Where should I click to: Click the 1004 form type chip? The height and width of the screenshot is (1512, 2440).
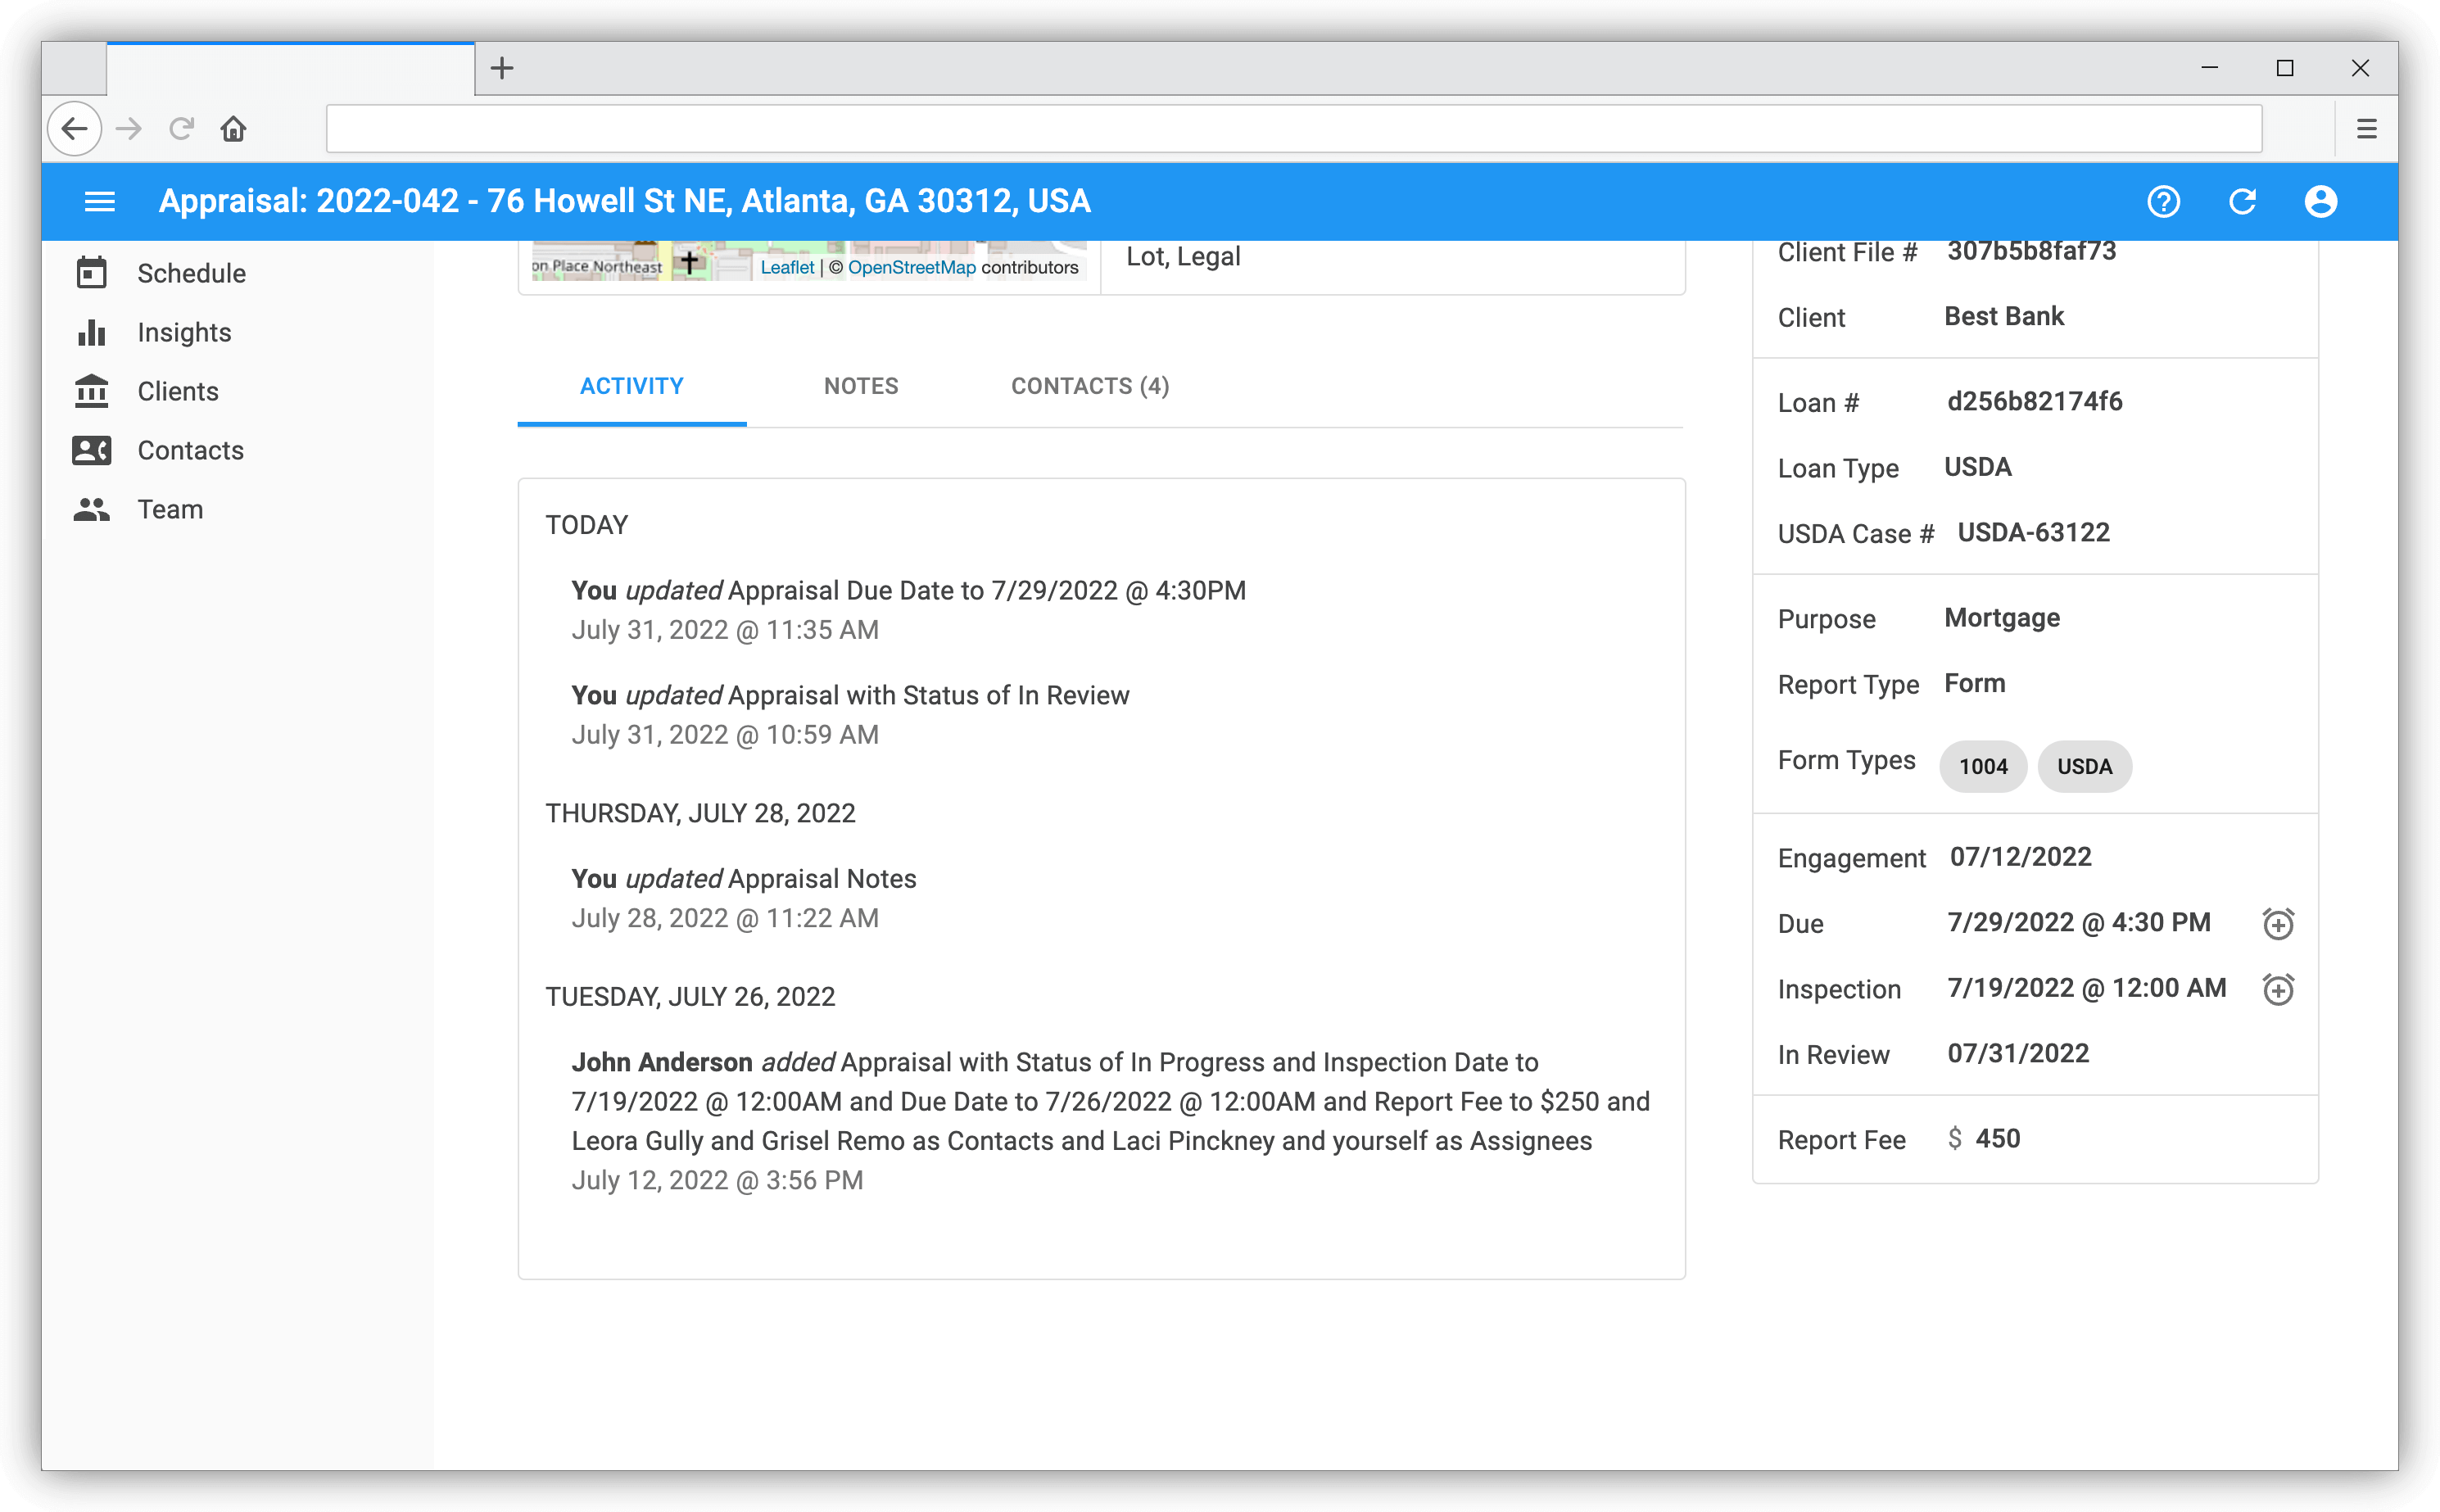coord(1982,767)
